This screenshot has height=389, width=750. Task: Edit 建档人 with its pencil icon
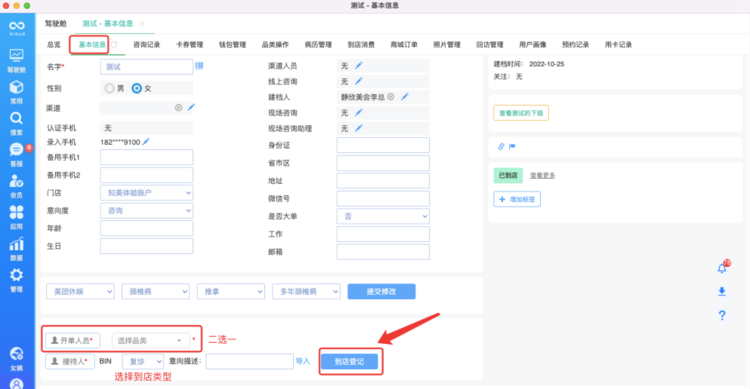tap(405, 97)
